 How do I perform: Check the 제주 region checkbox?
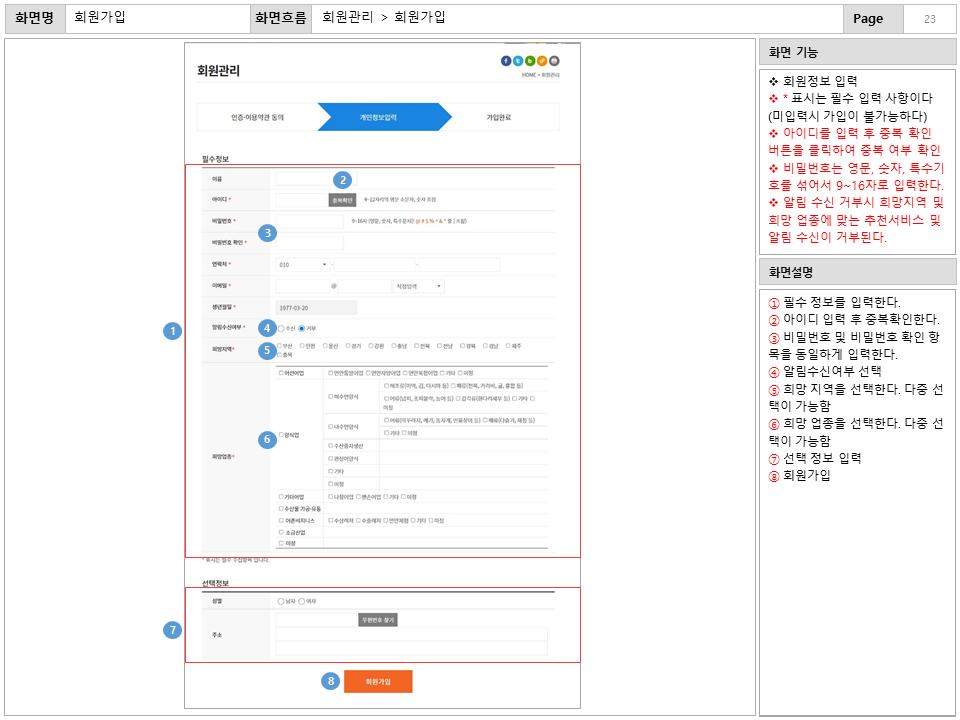[507, 345]
